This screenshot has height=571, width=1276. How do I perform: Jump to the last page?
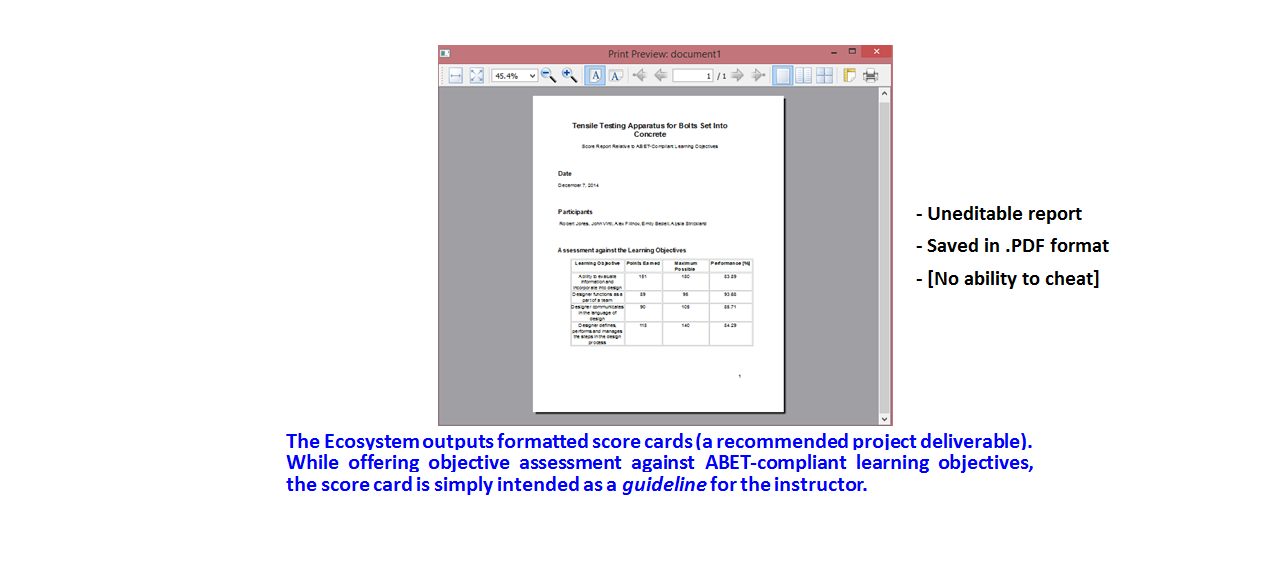coord(758,76)
